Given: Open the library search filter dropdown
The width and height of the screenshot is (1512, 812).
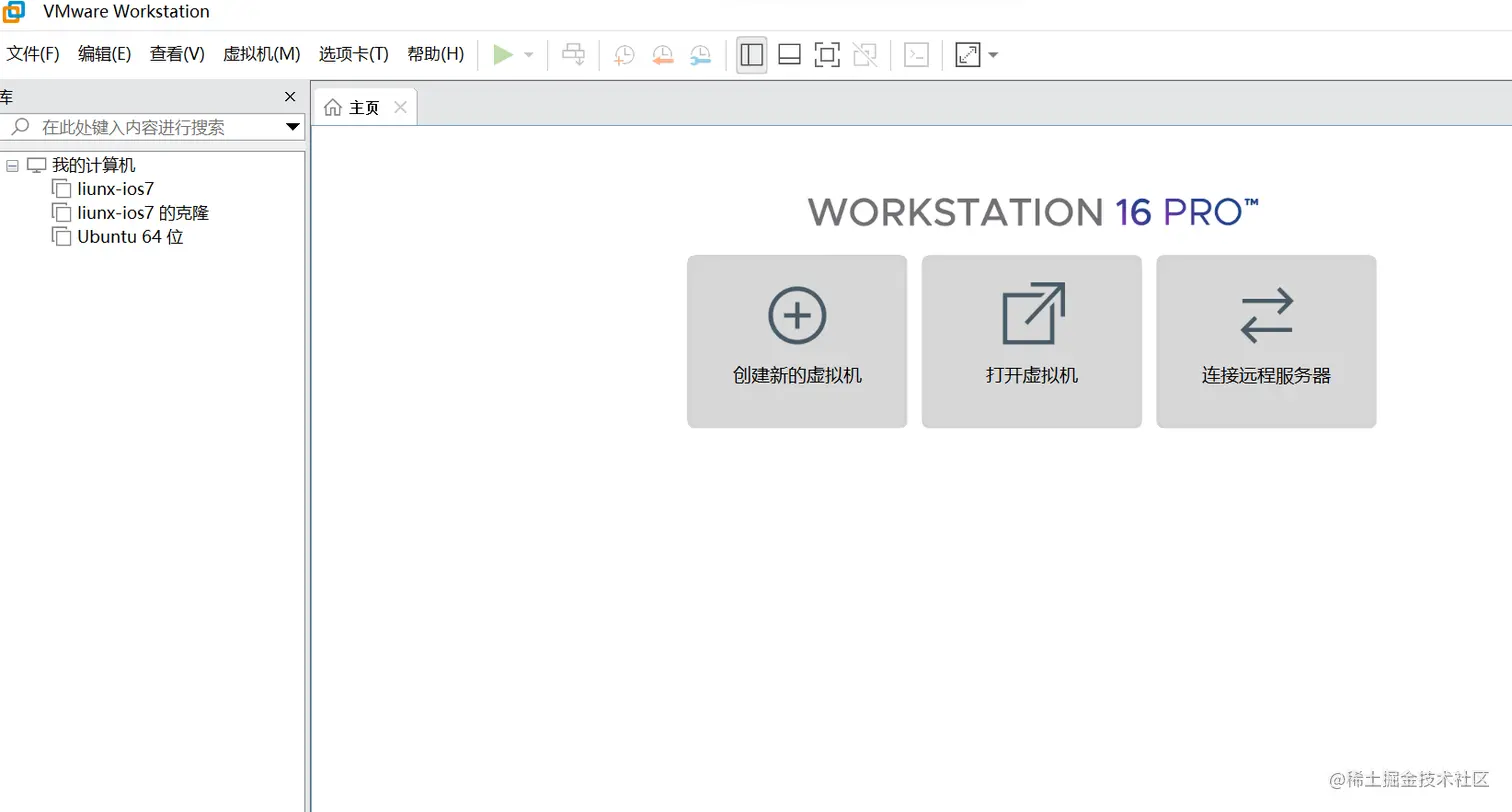Looking at the screenshot, I should pyautogui.click(x=293, y=128).
